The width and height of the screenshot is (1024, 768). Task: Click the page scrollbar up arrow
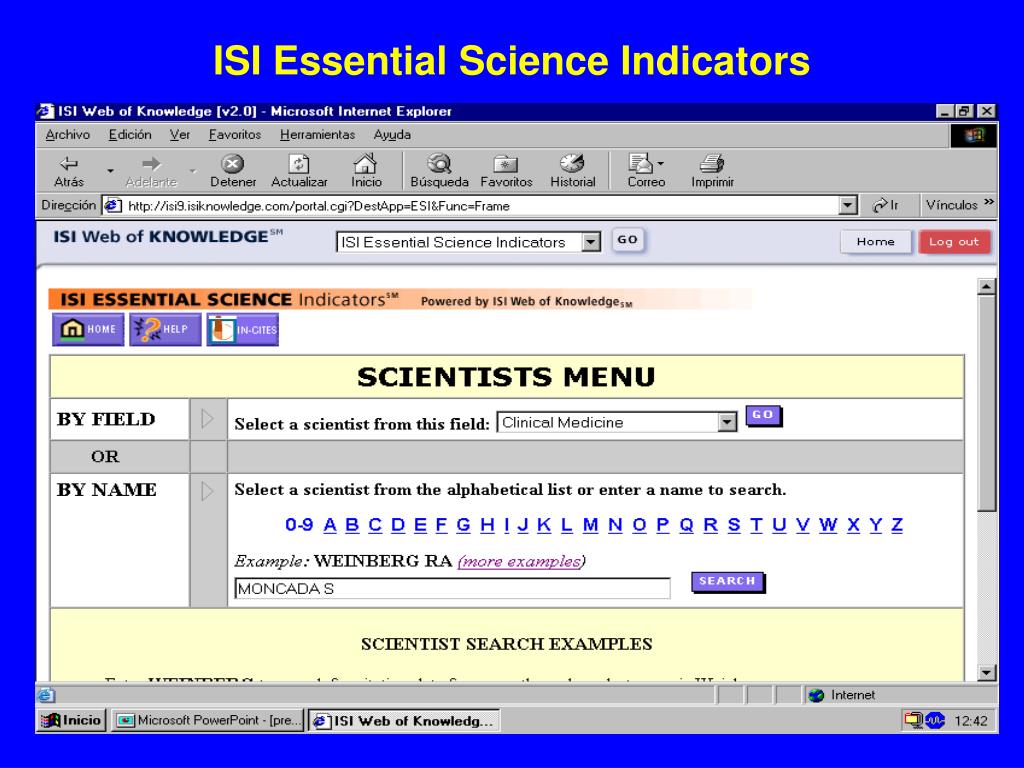[986, 286]
